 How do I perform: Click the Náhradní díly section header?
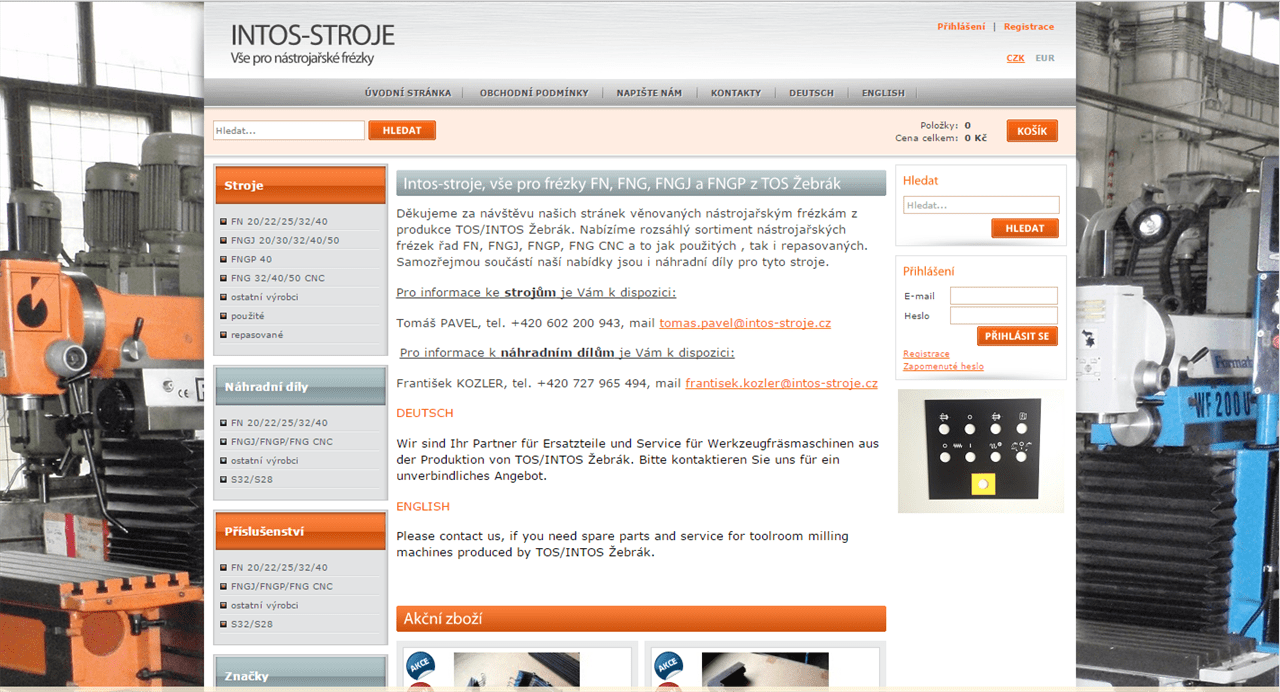300,386
